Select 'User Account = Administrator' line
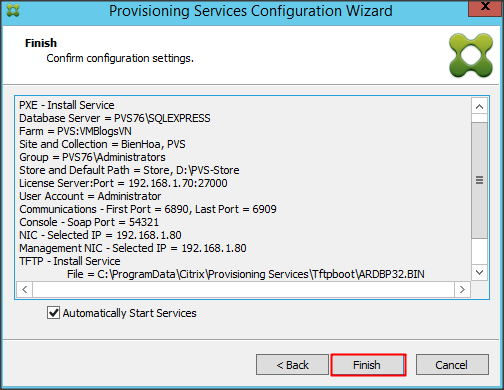Viewport: 504px width, 390px height. pos(90,196)
